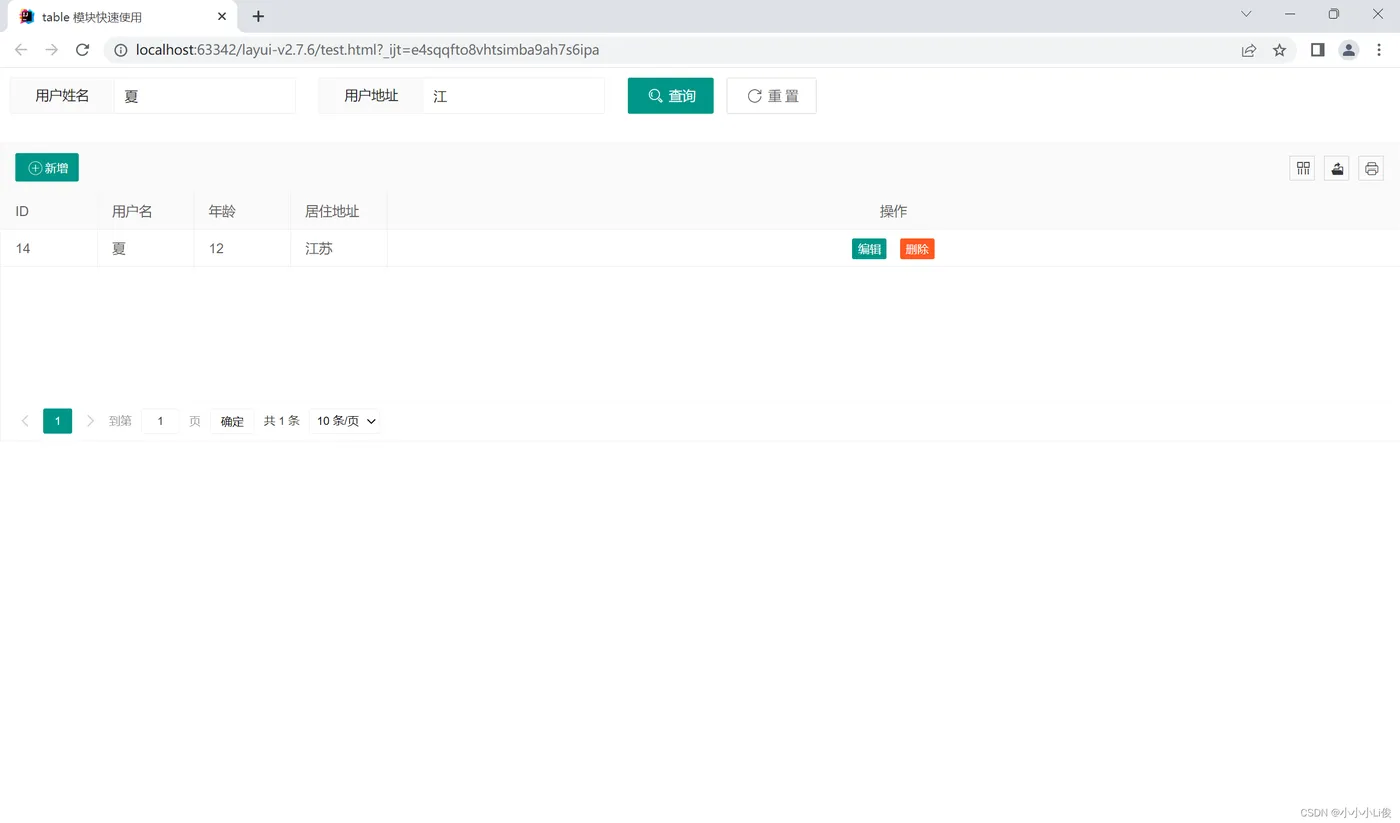This screenshot has height=823, width=1400.
Task: Reload the page with browser refresh icon
Action: click(x=83, y=50)
